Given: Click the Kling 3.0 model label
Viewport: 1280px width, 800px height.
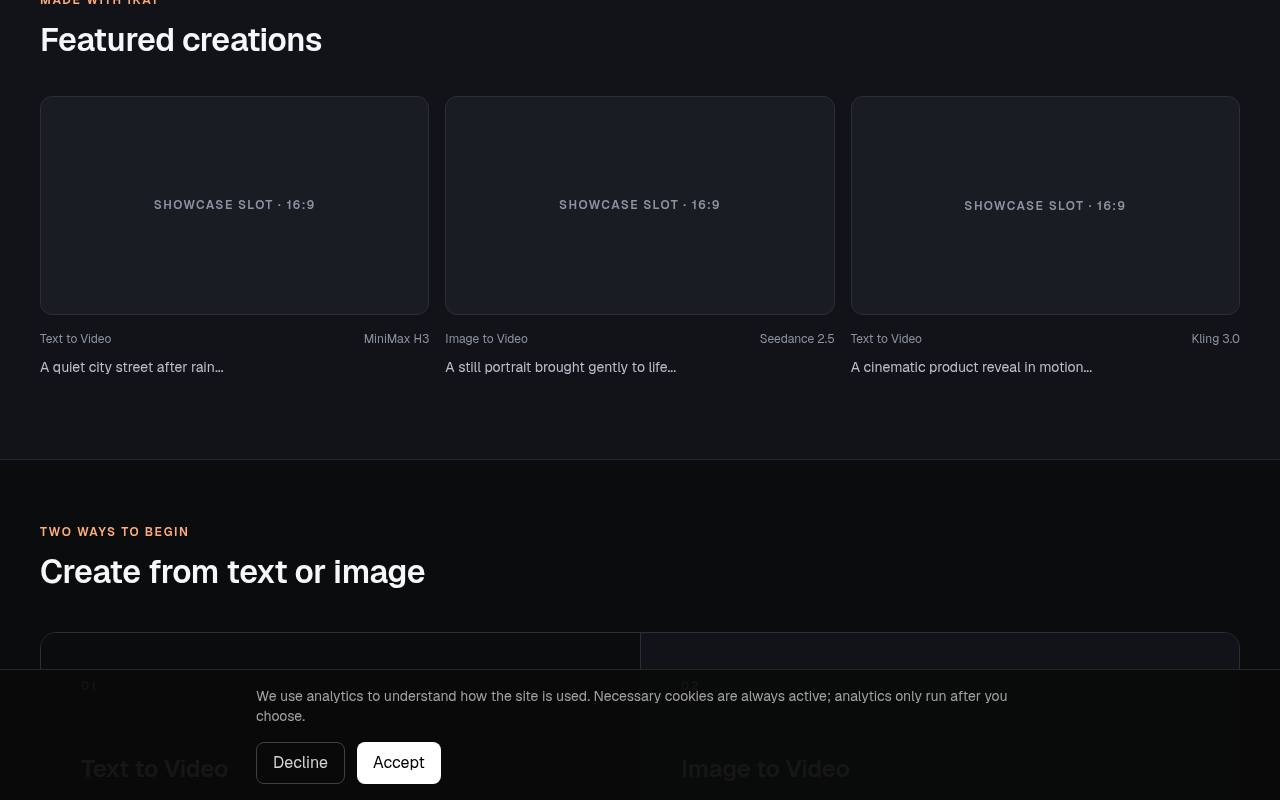Looking at the screenshot, I should (1215, 339).
